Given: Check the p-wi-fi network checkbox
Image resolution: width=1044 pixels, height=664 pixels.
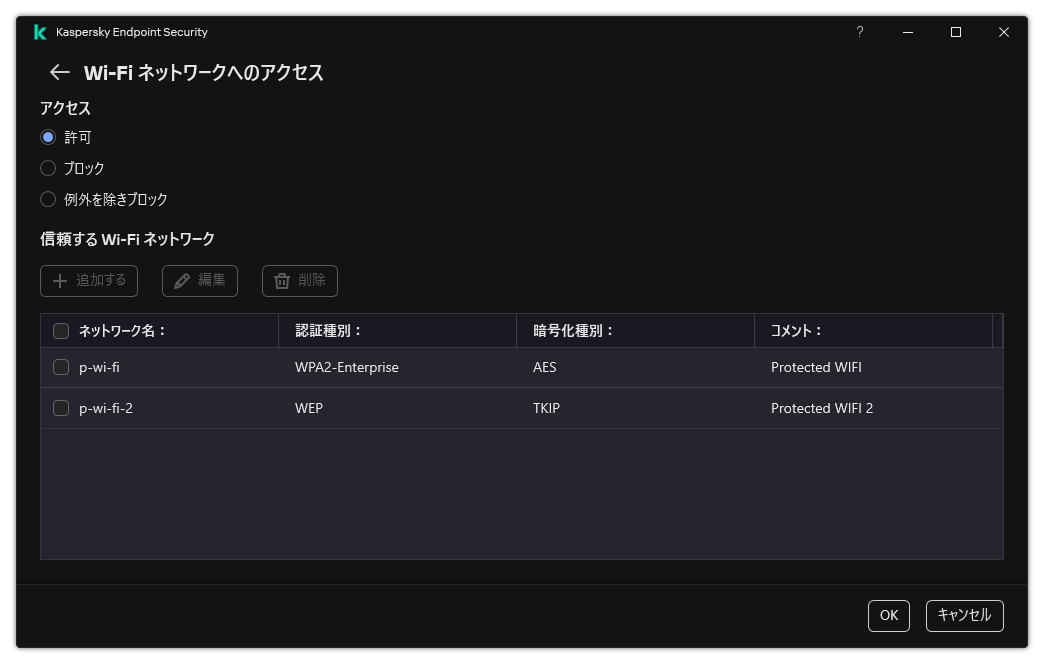Looking at the screenshot, I should click(61, 367).
